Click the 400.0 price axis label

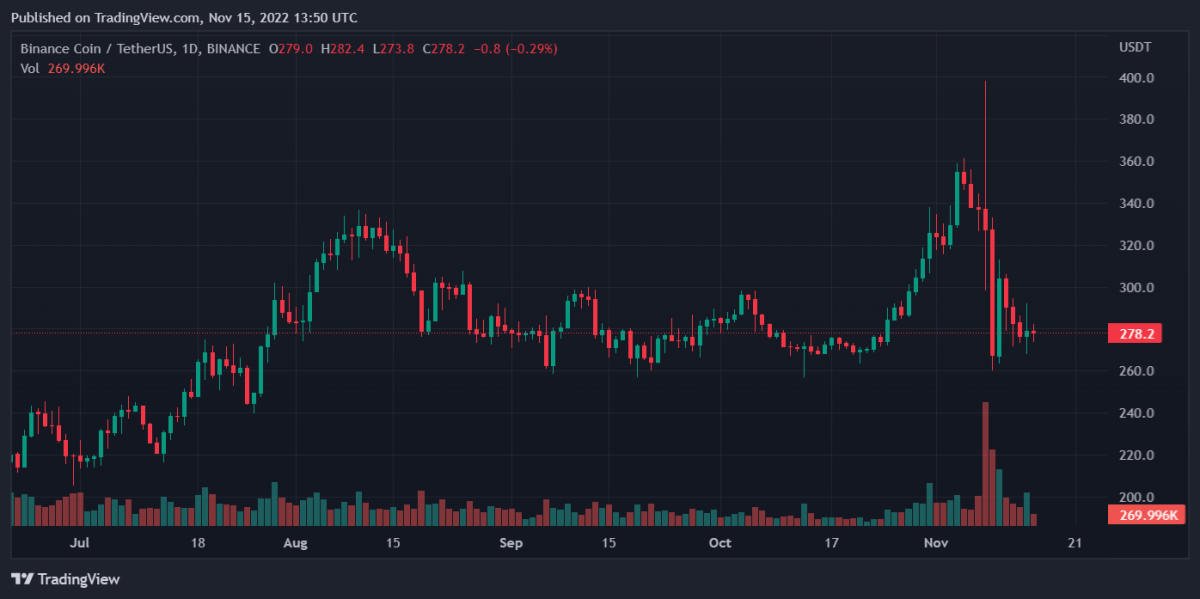coord(1137,78)
